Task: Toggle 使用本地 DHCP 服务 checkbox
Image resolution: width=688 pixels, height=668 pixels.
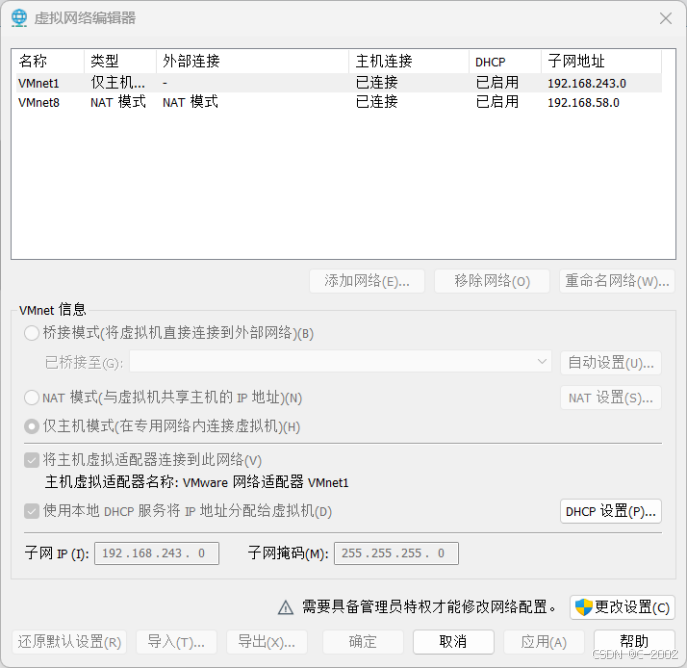Action: [32, 511]
